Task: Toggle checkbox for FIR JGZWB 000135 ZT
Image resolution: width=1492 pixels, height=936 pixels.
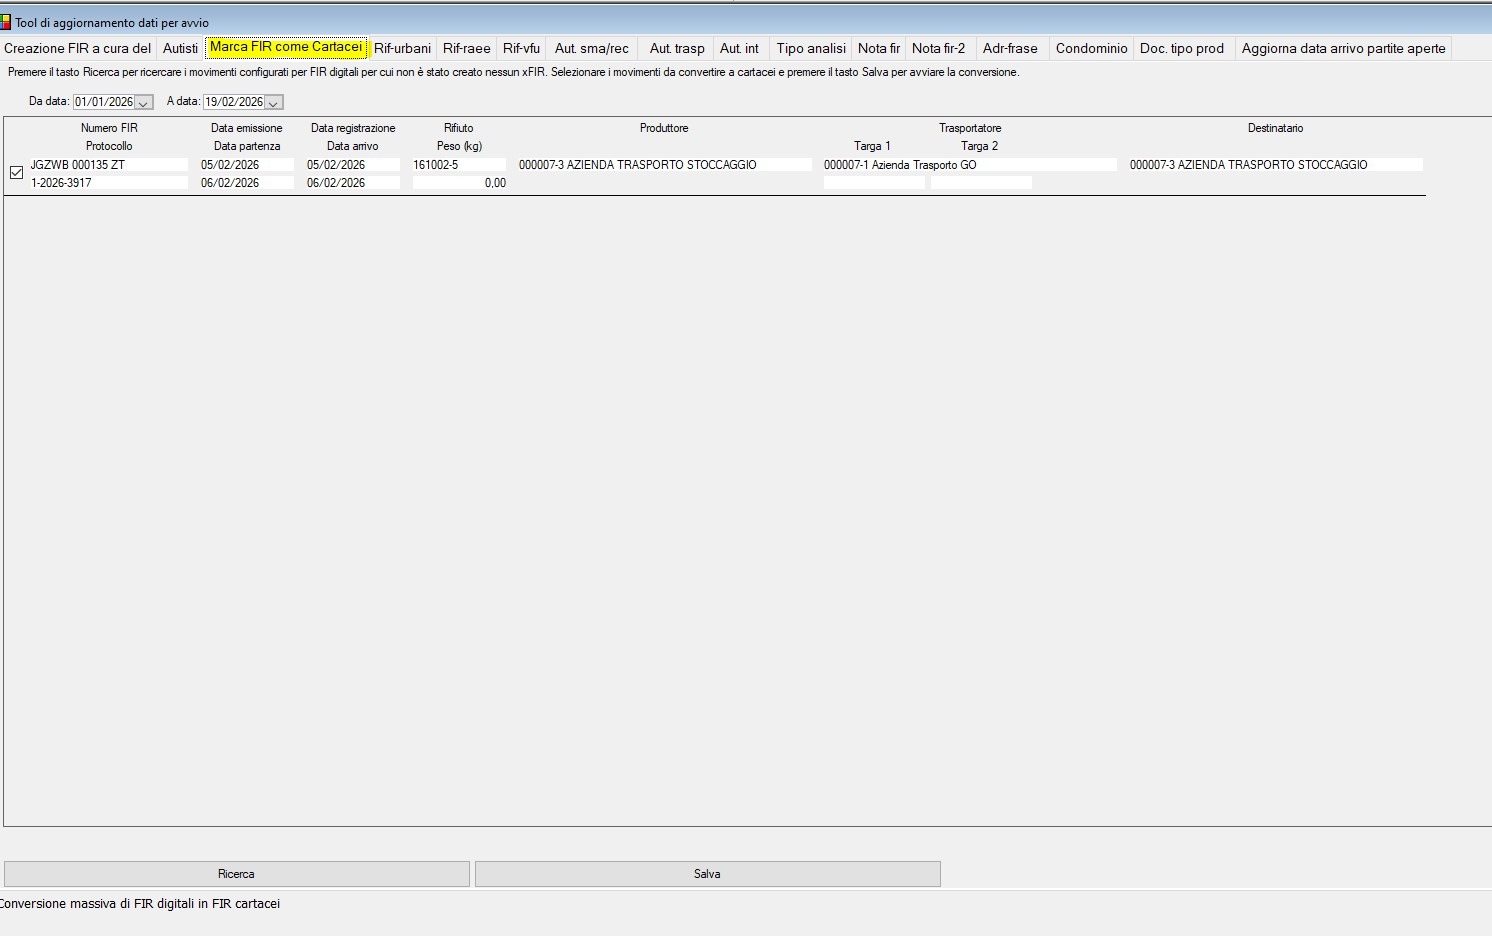Action: pos(16,173)
